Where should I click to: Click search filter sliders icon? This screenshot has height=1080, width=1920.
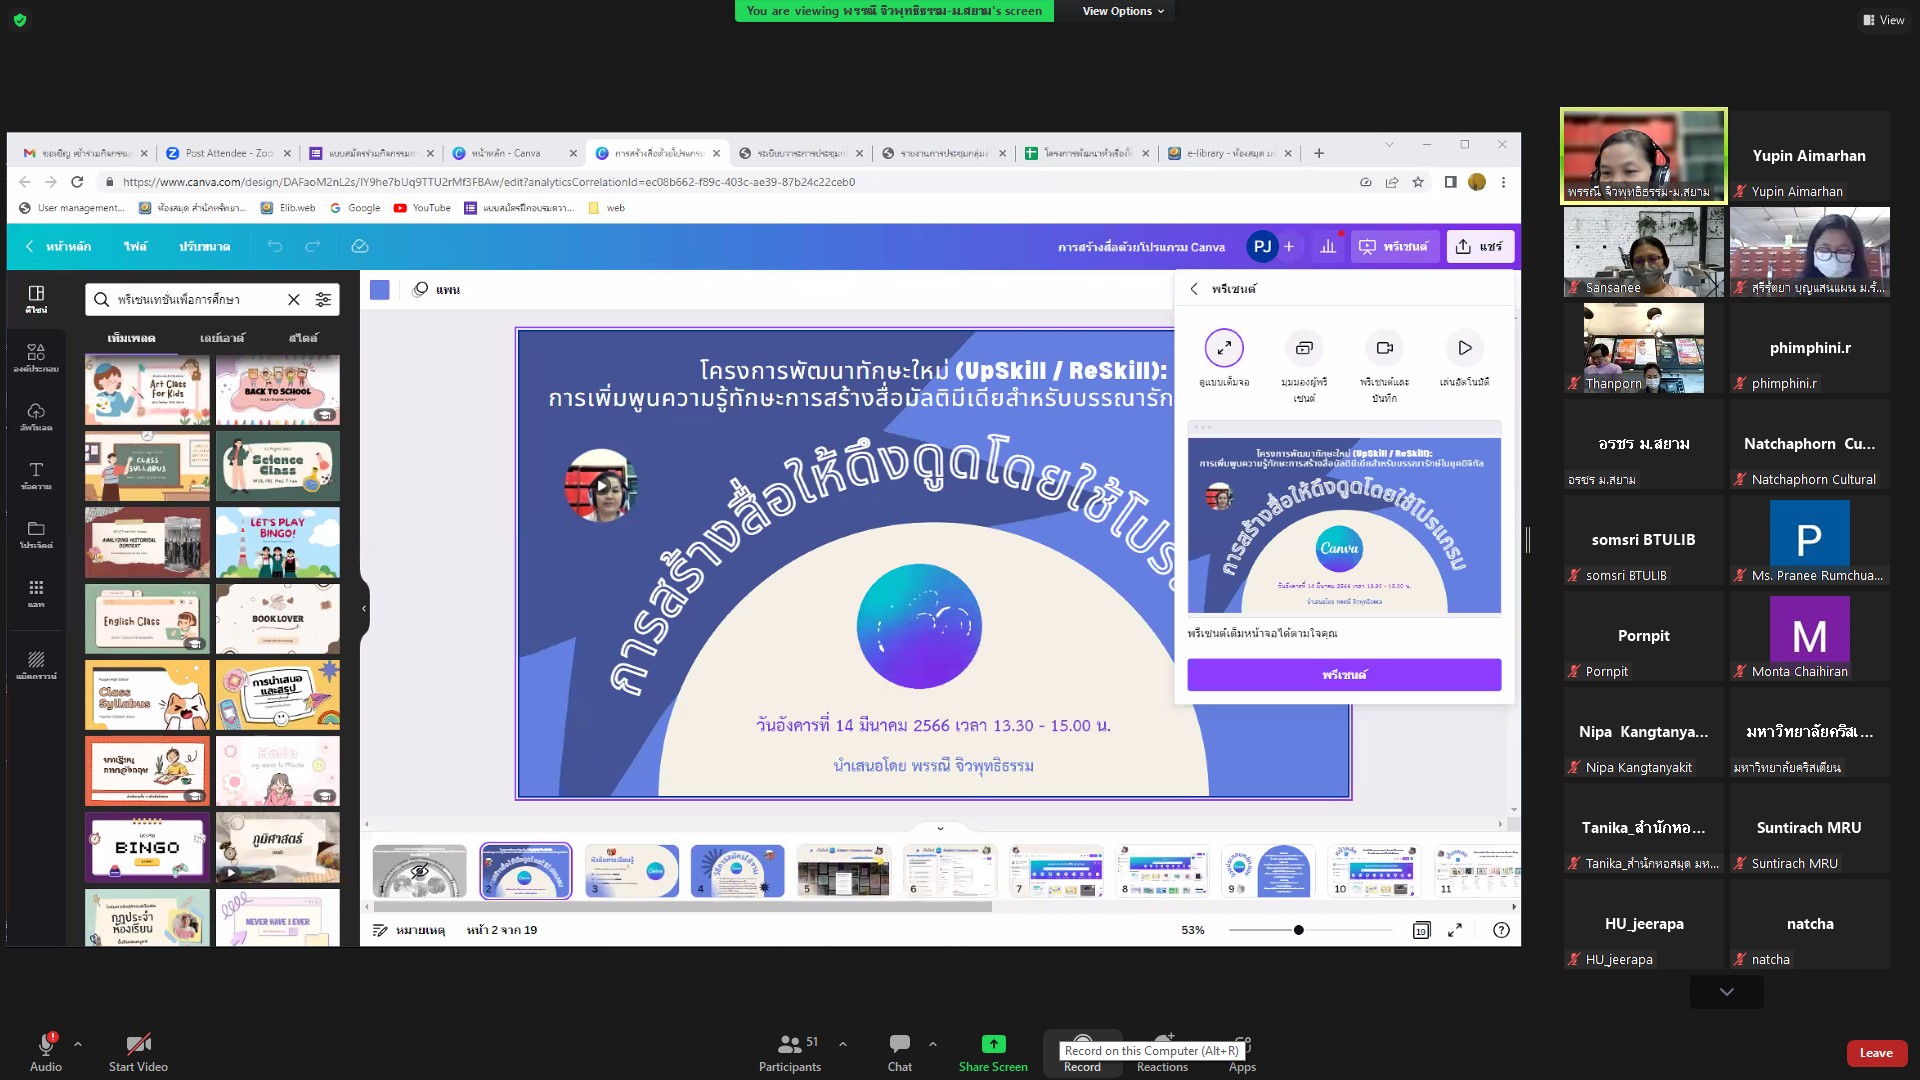[x=323, y=299]
